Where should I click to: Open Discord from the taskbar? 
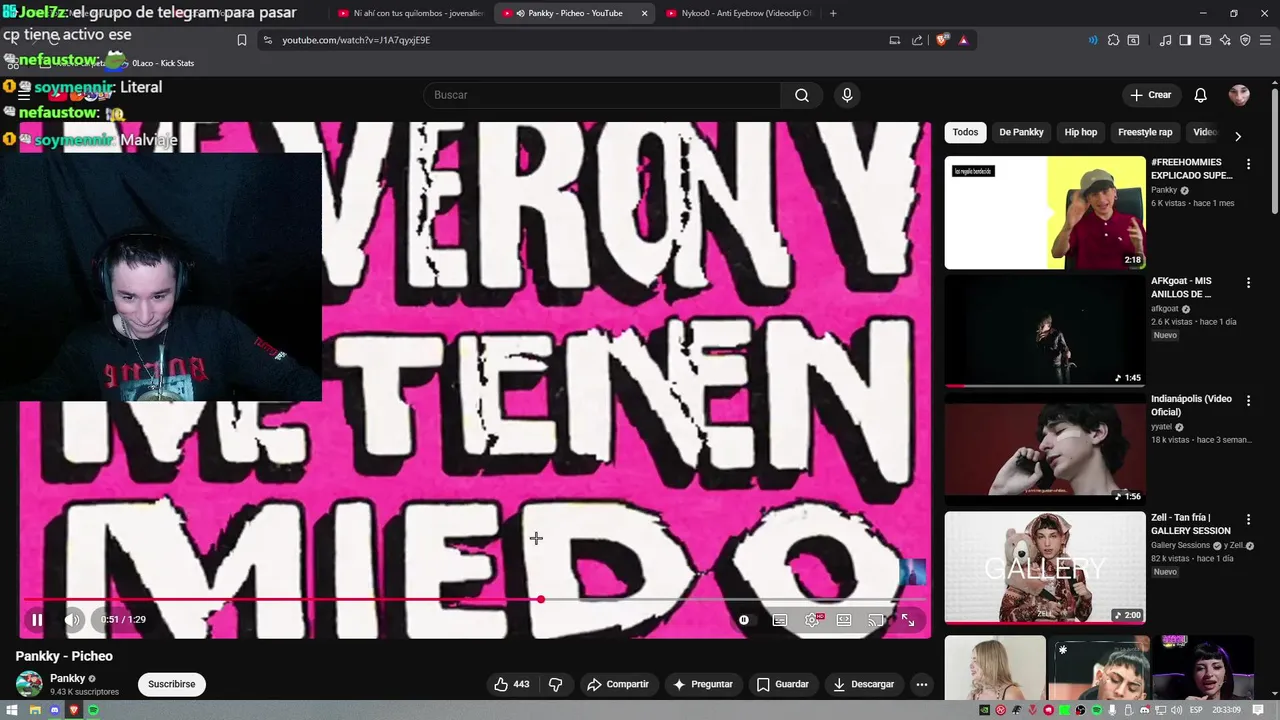54,710
